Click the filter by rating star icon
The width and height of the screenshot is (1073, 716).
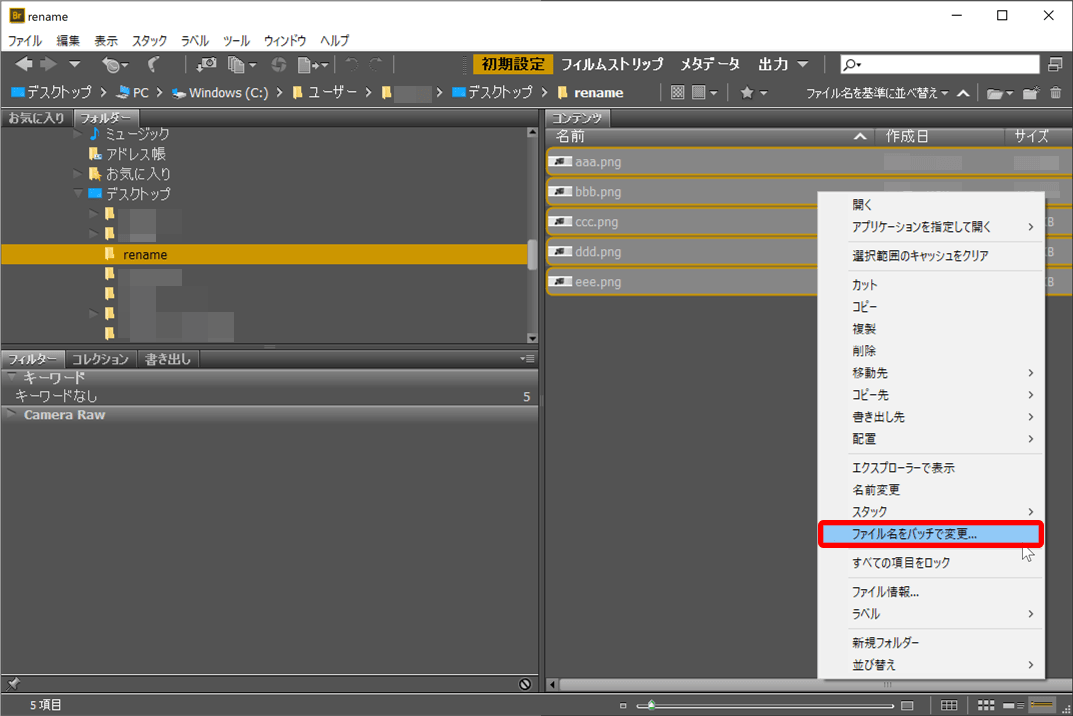753,92
